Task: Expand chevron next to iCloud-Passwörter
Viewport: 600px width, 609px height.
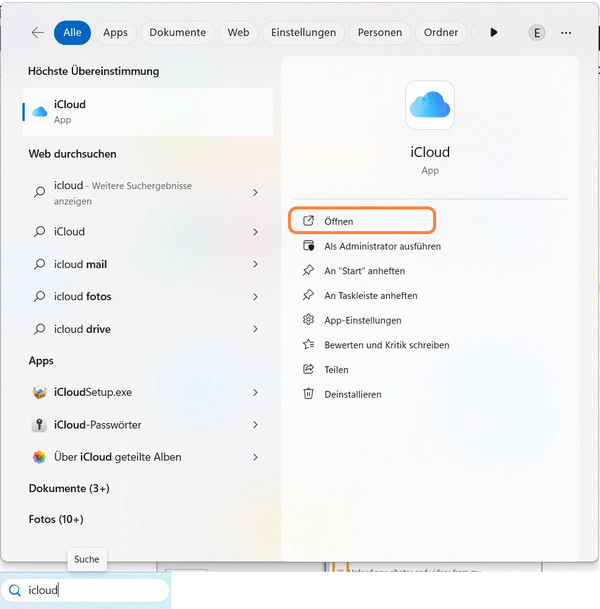Action: point(255,425)
